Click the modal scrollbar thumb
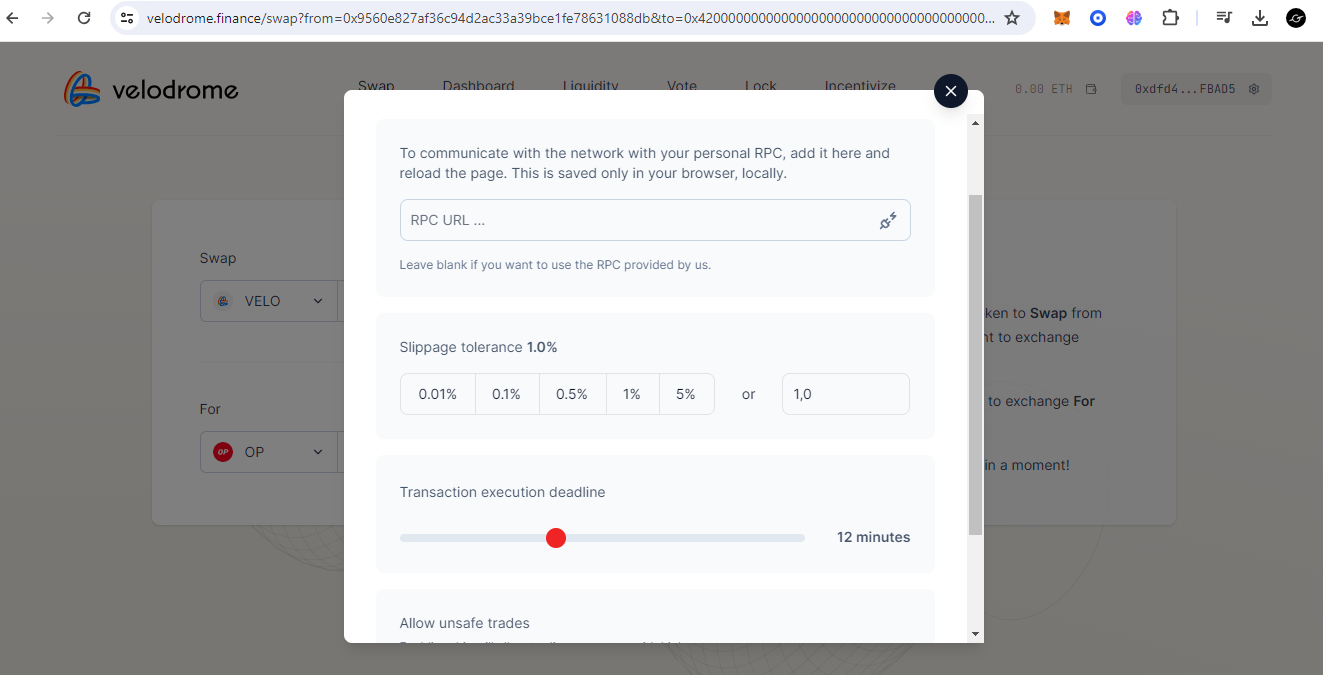Viewport: 1323px width, 675px height. click(x=975, y=365)
